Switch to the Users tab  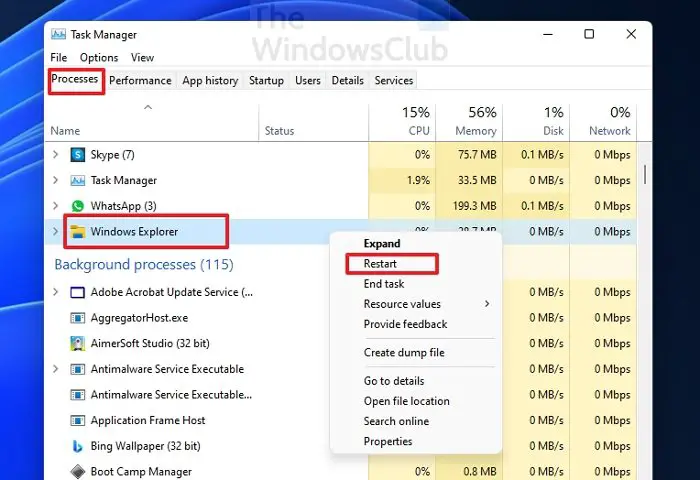pos(308,80)
